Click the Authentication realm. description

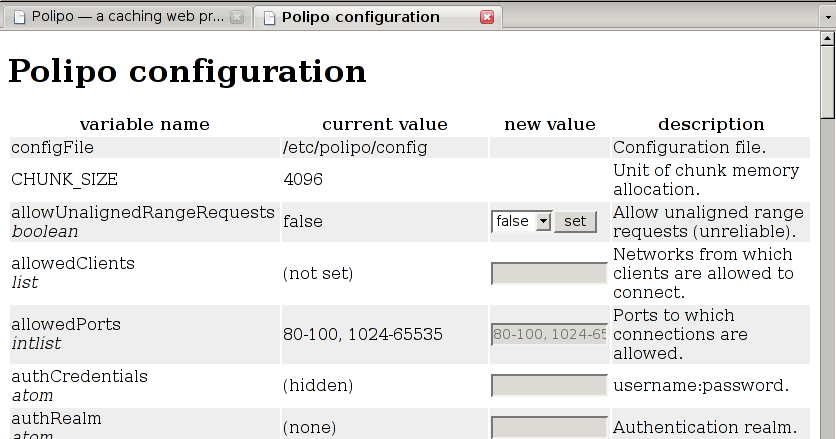(705, 427)
